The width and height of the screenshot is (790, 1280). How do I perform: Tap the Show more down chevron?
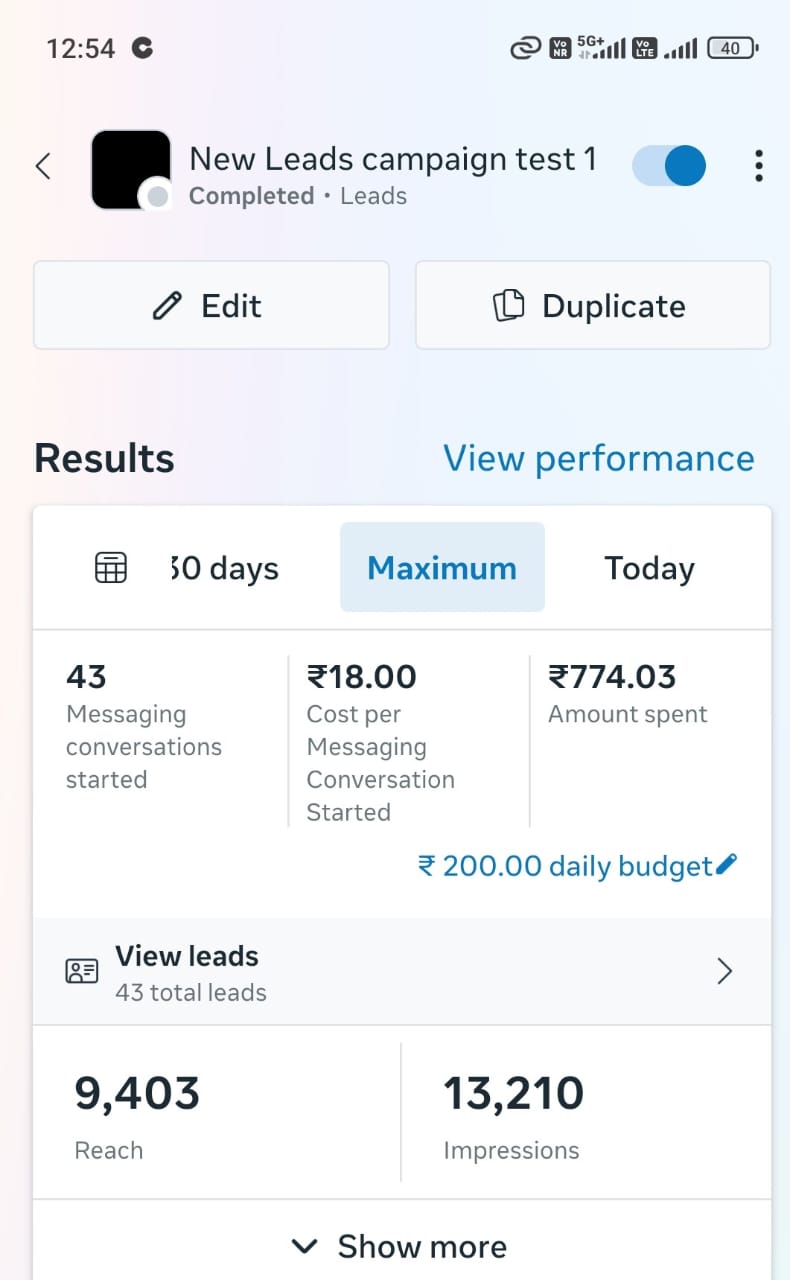304,1246
